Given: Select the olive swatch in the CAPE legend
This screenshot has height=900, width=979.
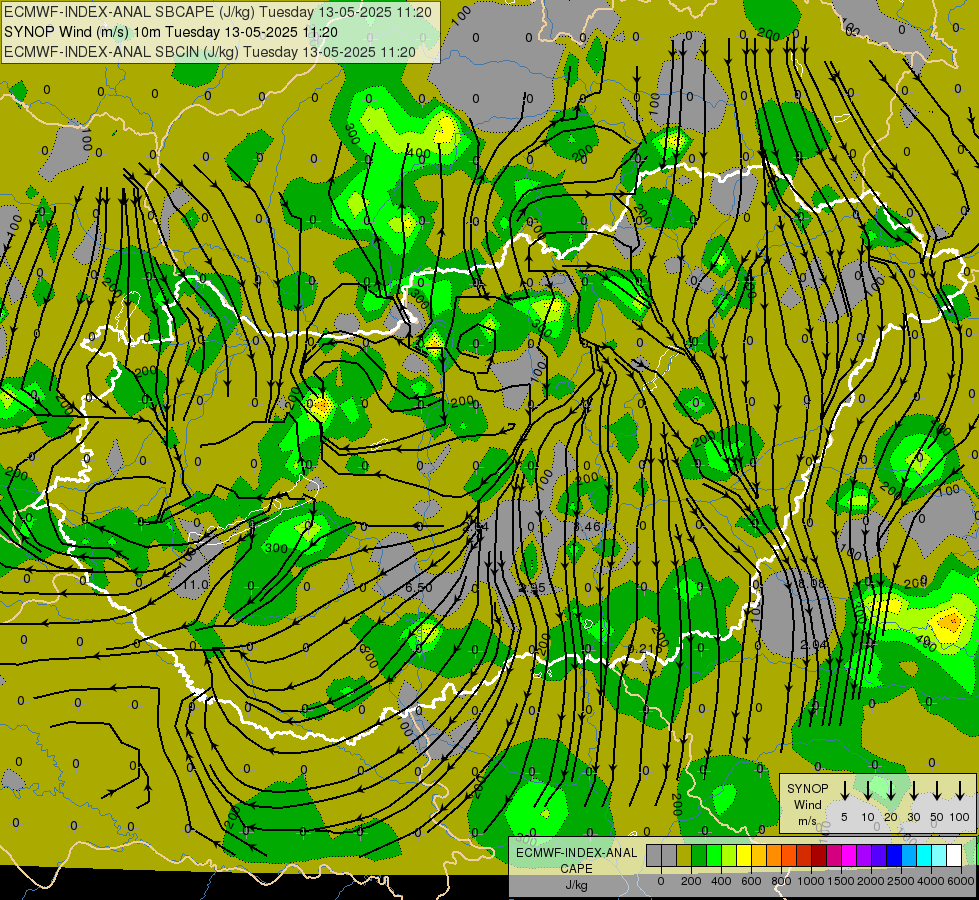Looking at the screenshot, I should tap(684, 855).
